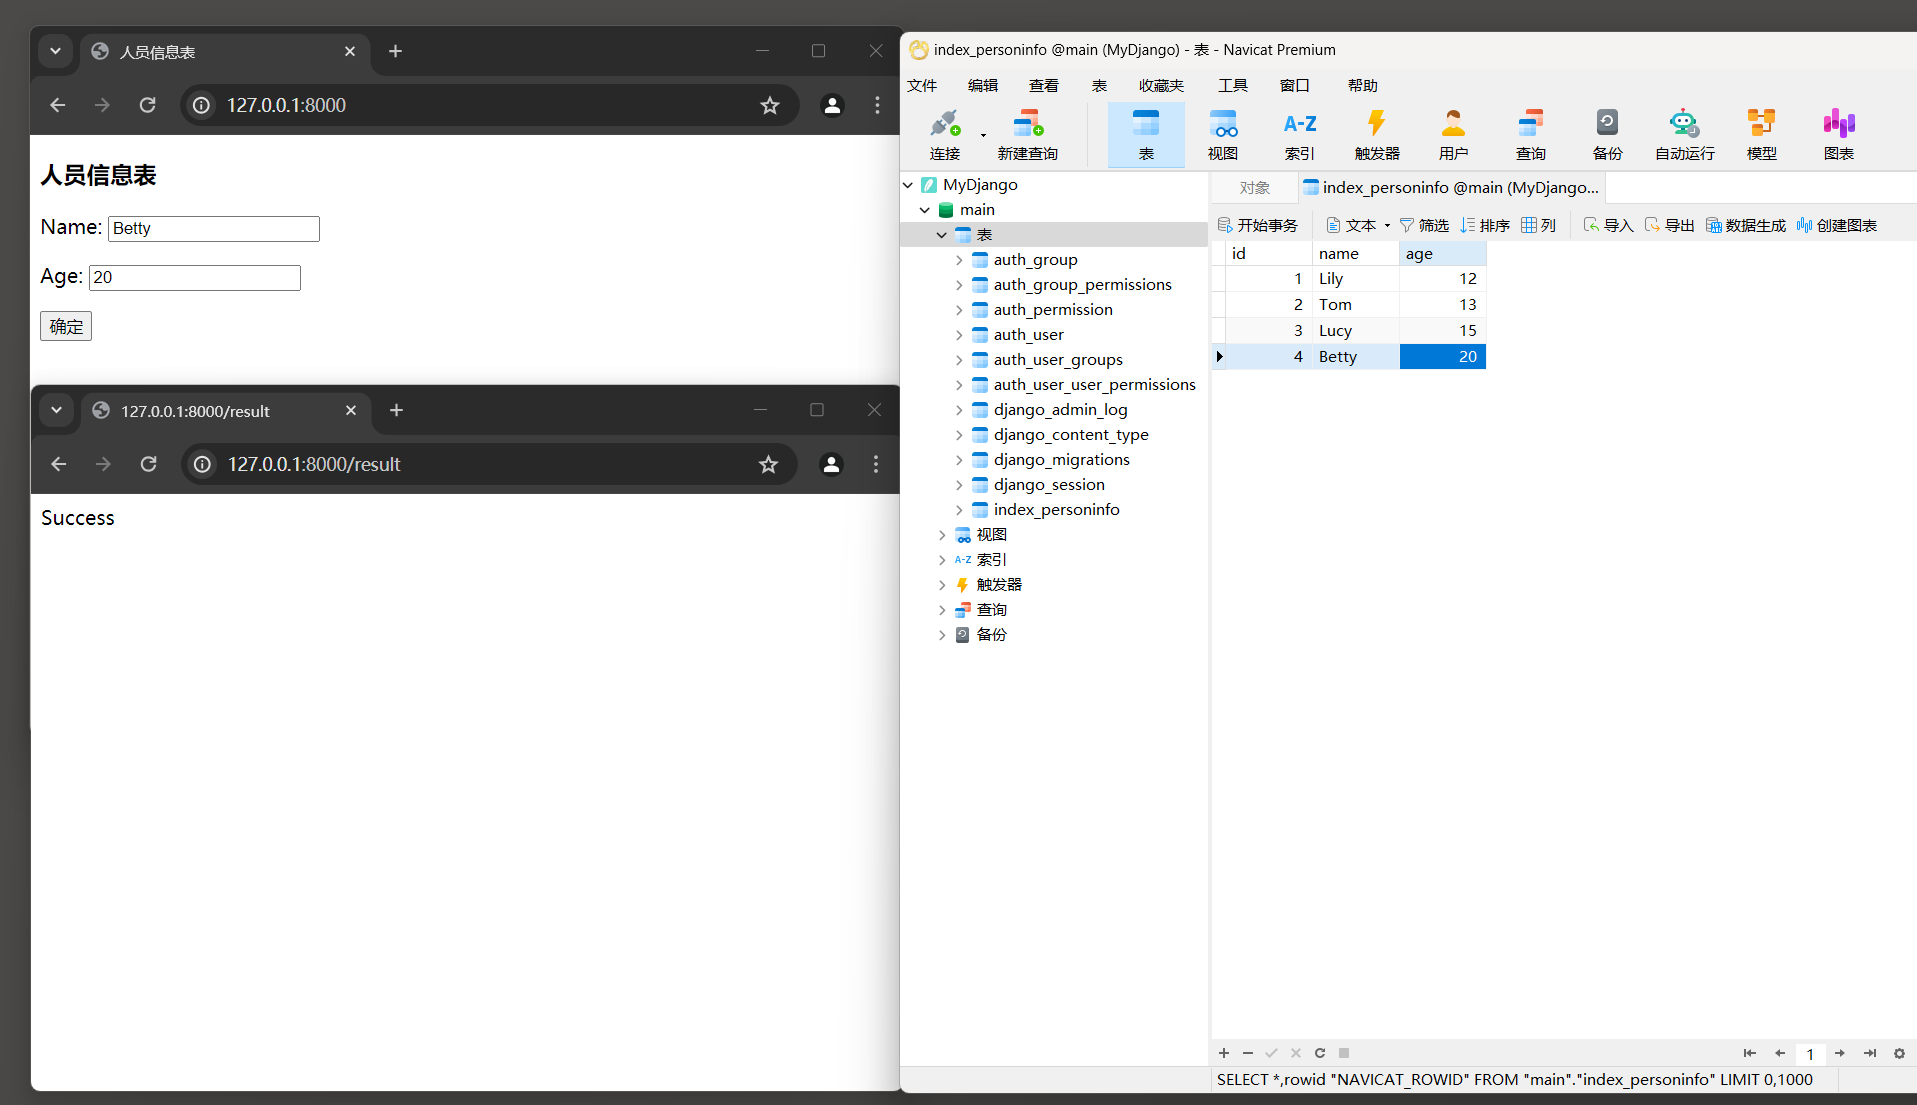Click the page number box in table footer

[x=1810, y=1054]
